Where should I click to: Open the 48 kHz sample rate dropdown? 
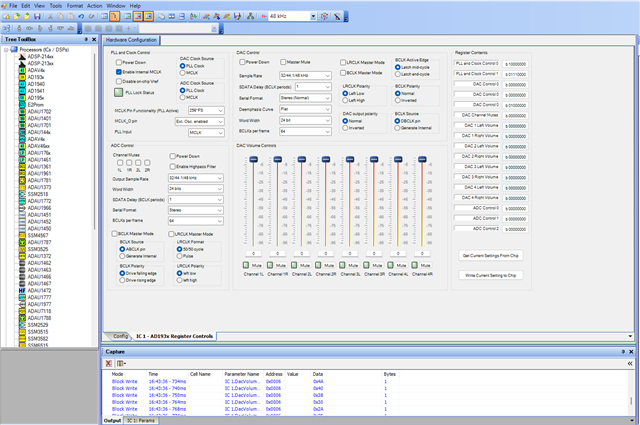[x=313, y=16]
